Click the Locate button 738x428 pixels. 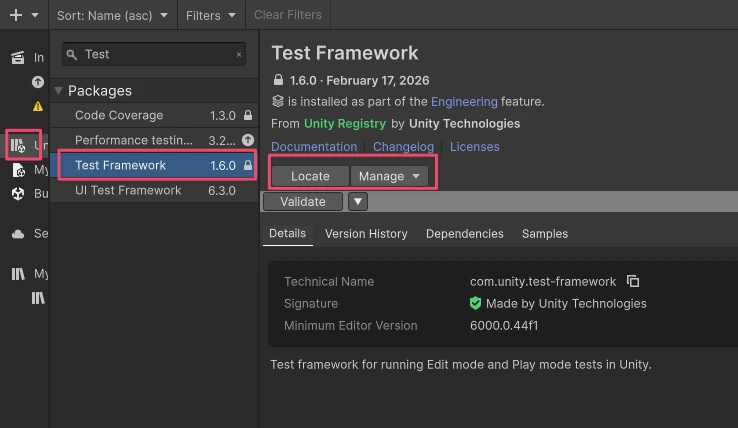[x=310, y=176]
